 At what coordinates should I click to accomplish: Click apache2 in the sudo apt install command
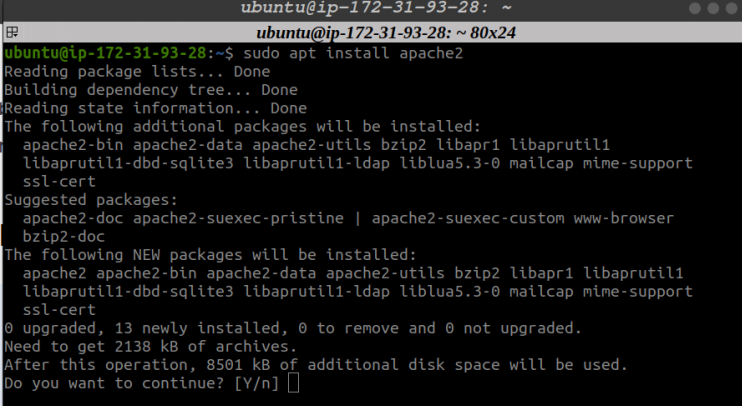click(x=431, y=53)
